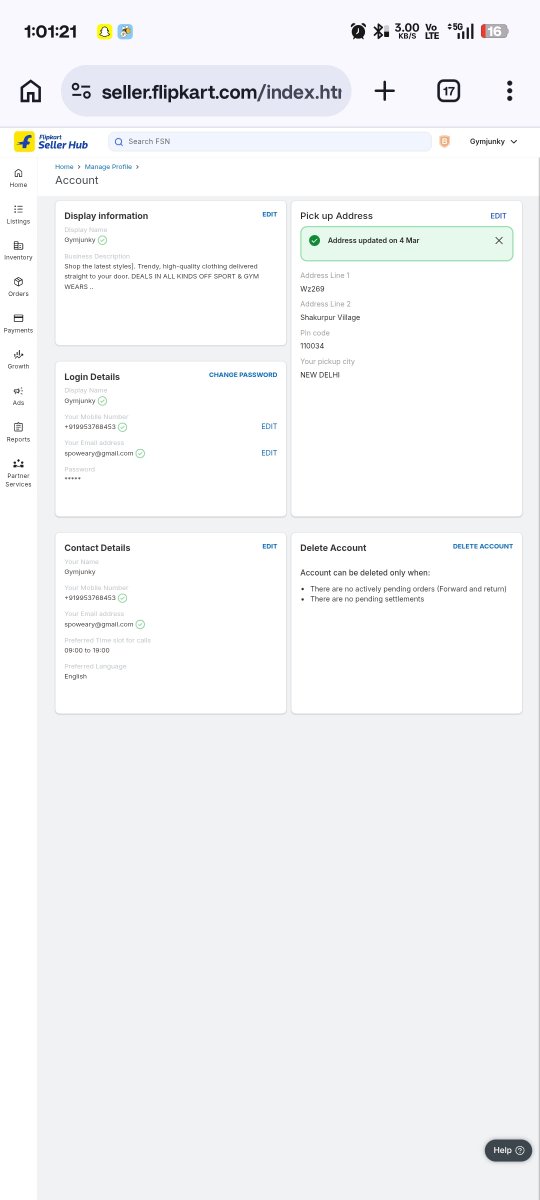Open a new browser tab with plus
This screenshot has width=540, height=1200.
[385, 91]
